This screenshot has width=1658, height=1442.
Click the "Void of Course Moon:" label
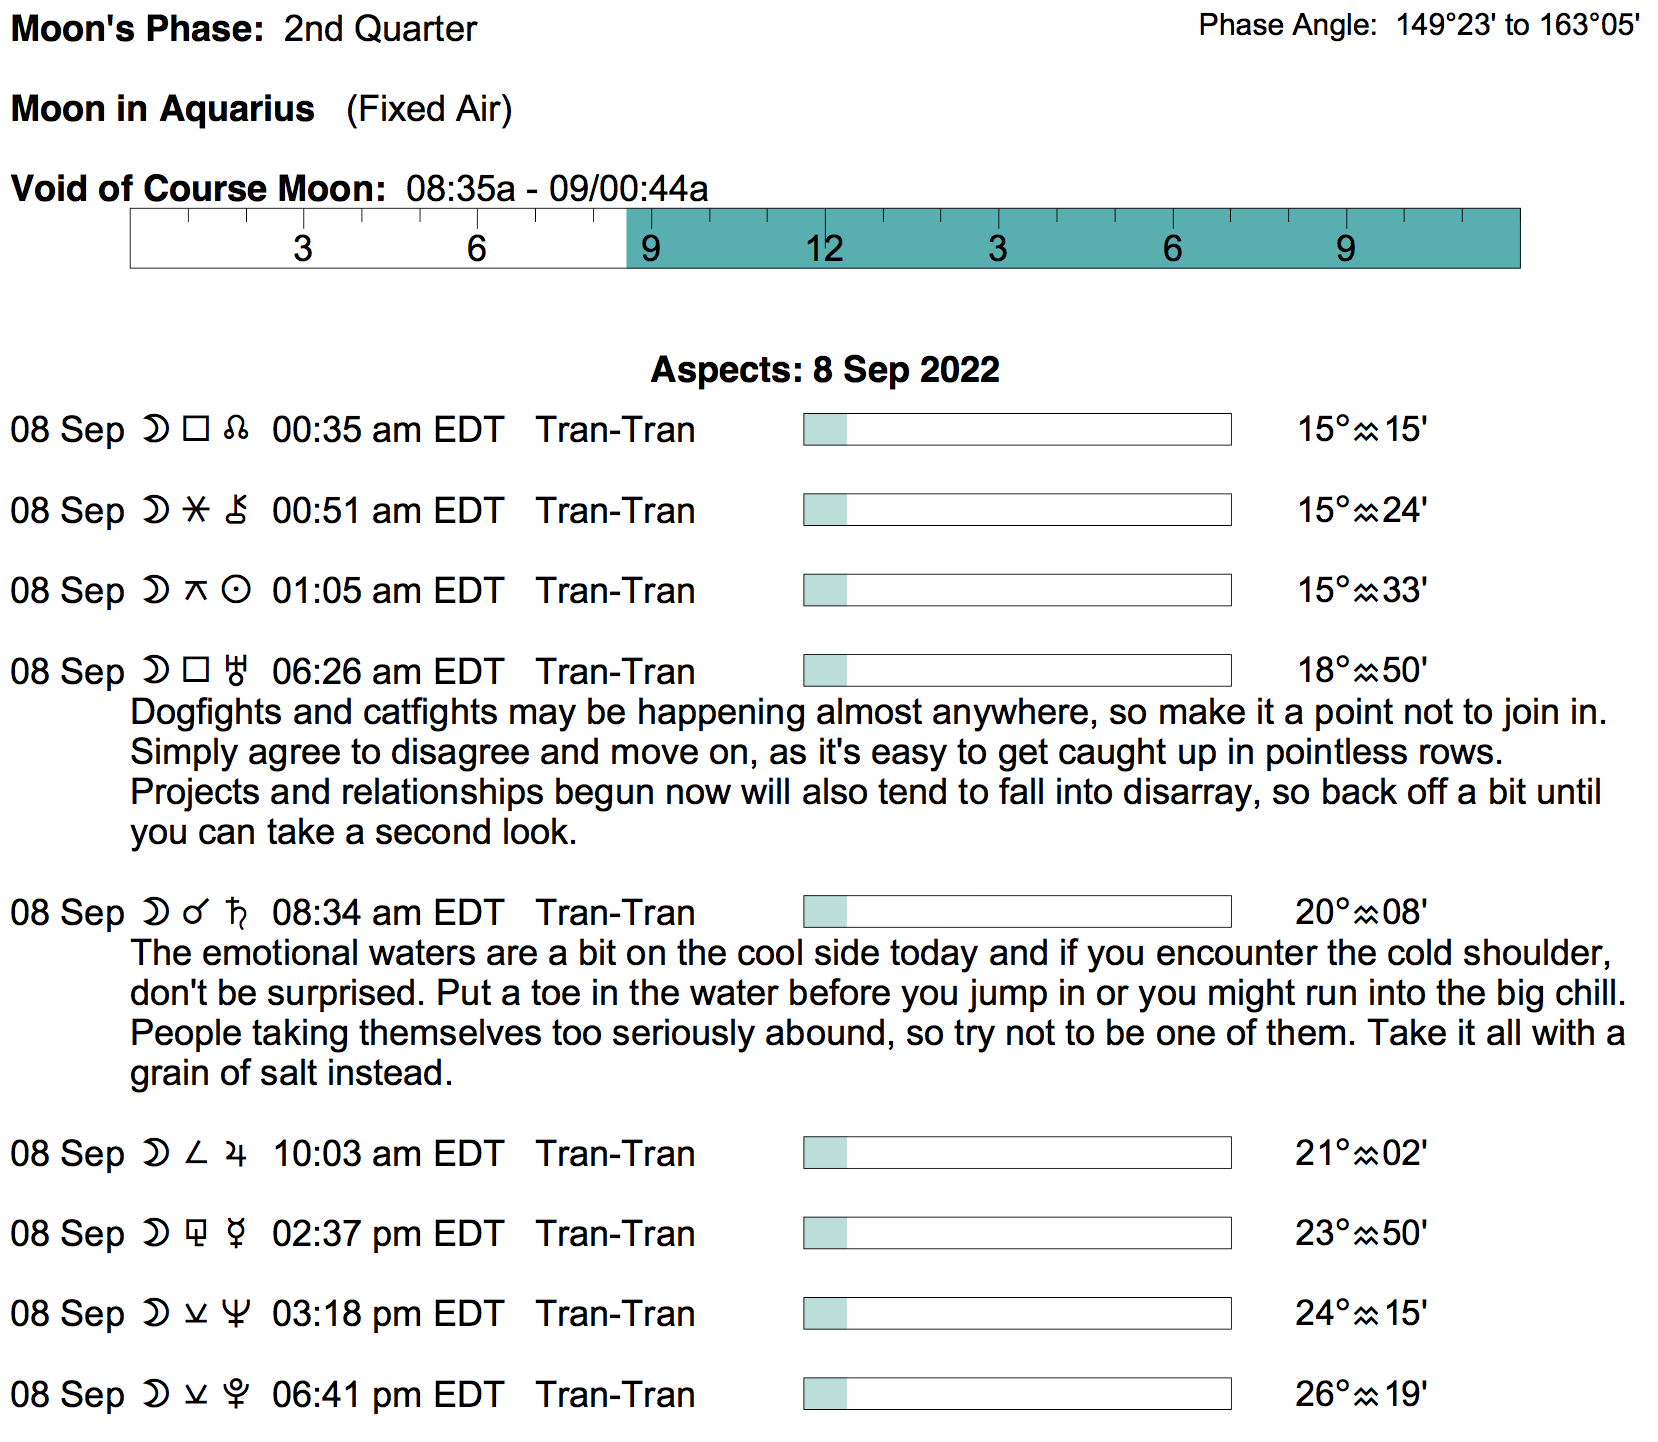[198, 189]
